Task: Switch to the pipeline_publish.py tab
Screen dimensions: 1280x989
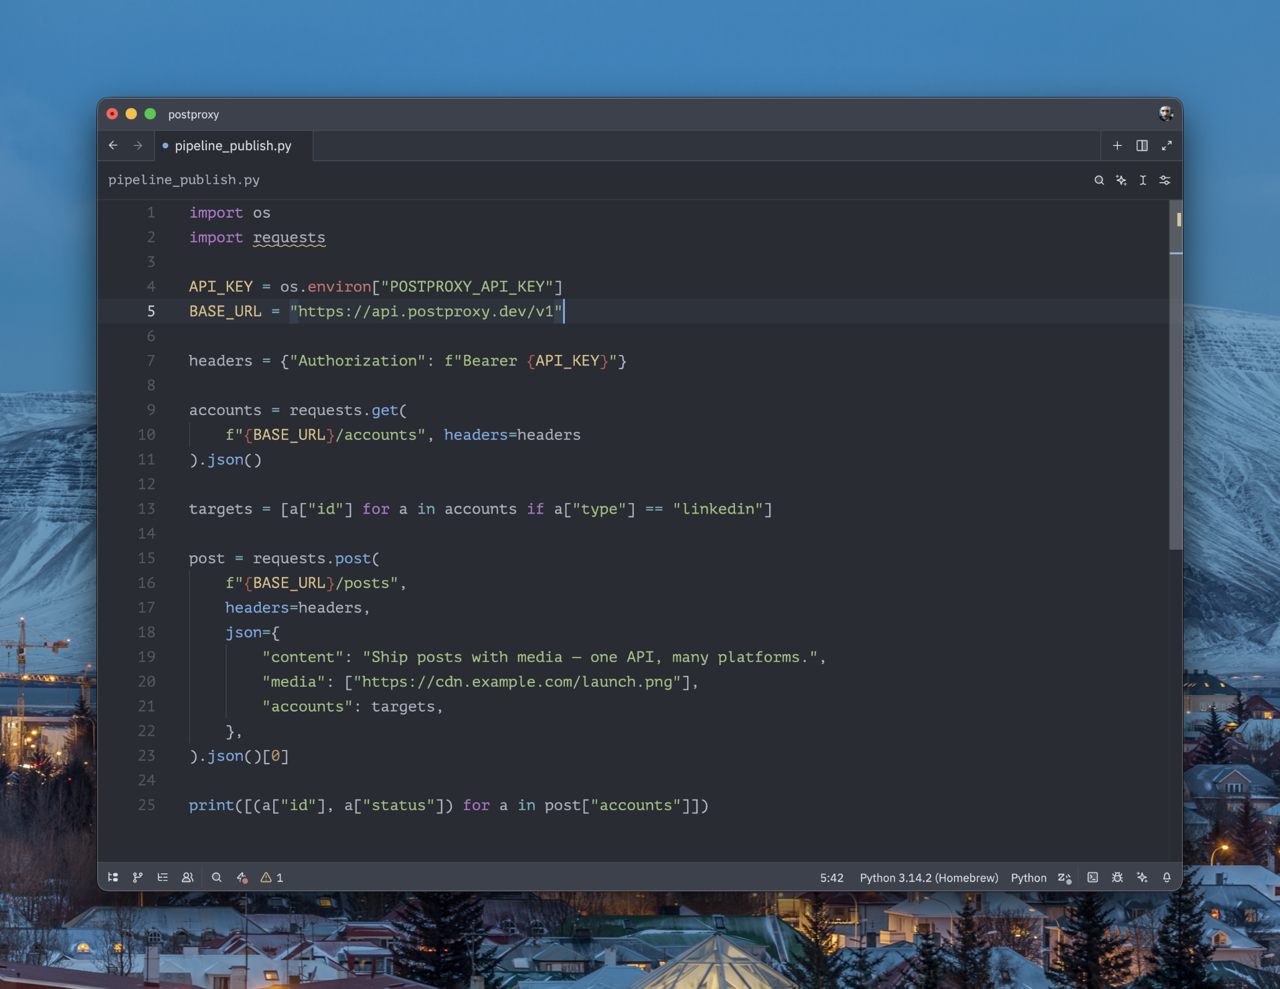Action: tap(233, 145)
